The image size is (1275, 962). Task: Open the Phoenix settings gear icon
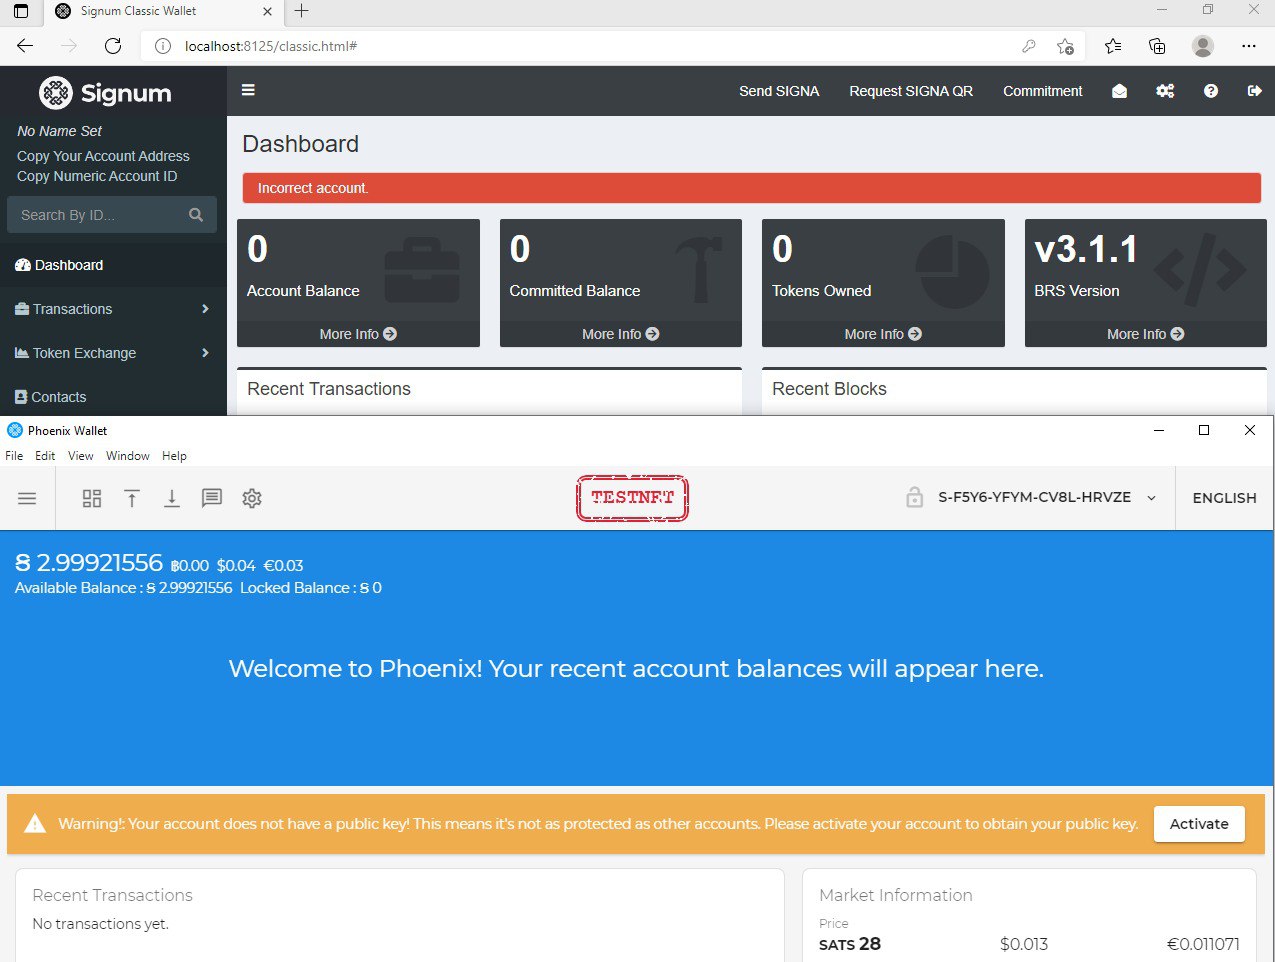[252, 498]
